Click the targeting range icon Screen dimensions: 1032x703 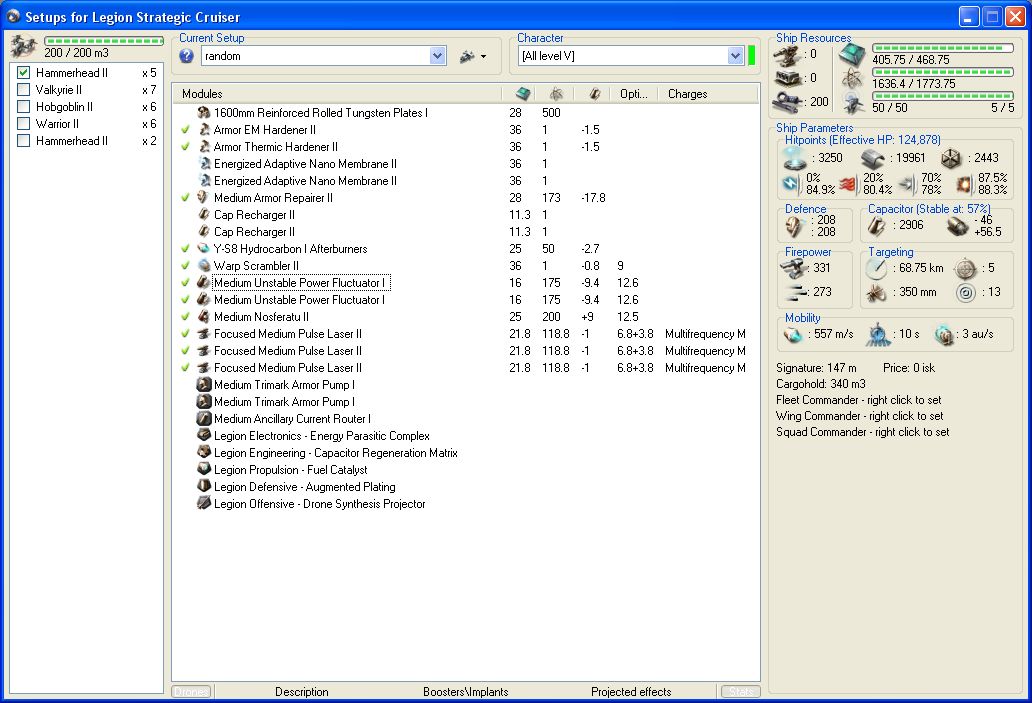(x=877, y=268)
